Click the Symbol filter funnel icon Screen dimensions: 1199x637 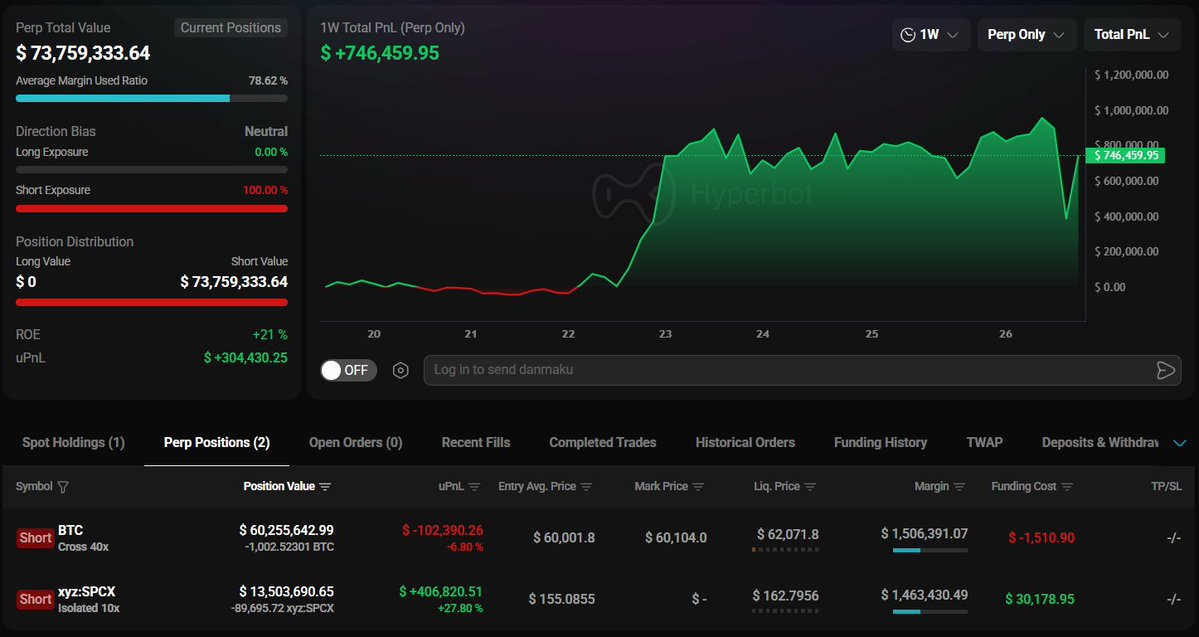tap(63, 487)
